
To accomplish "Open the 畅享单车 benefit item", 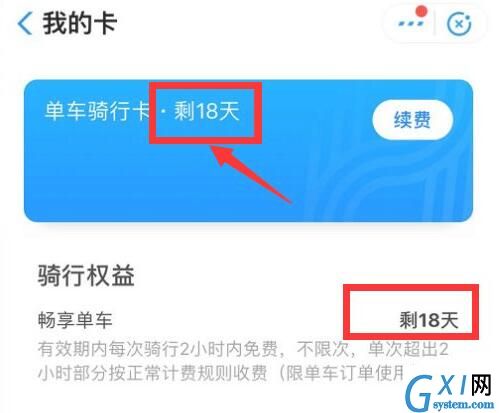I will click(75, 320).
